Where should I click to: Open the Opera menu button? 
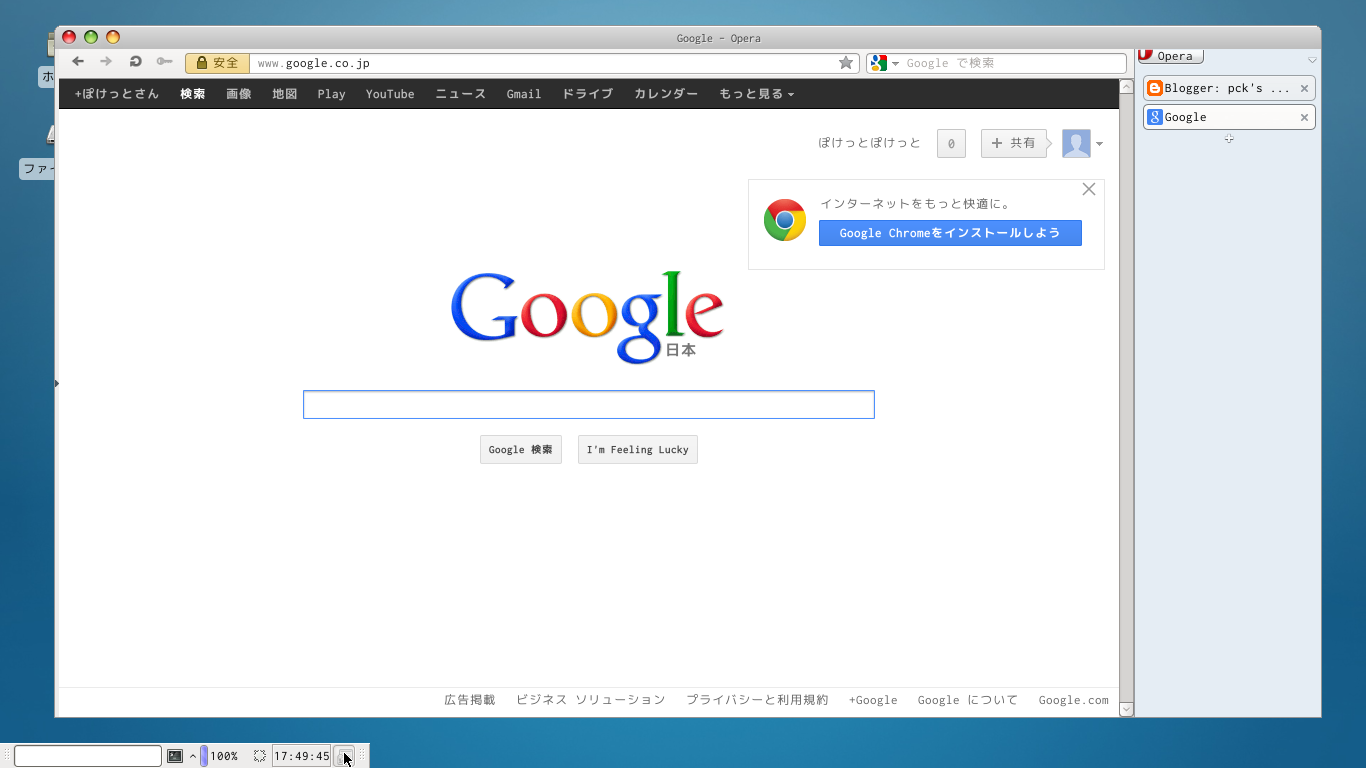(x=1170, y=56)
